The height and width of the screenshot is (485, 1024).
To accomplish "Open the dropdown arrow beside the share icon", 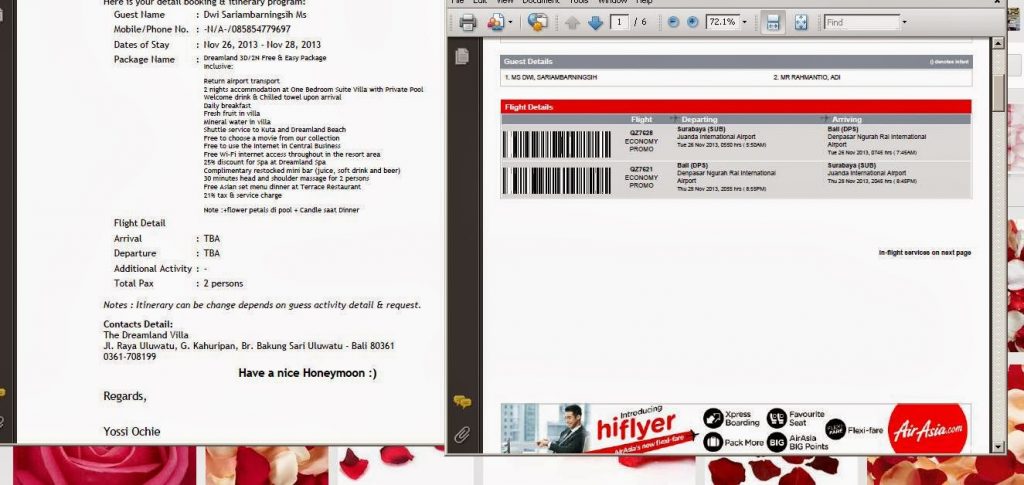I will [510, 22].
